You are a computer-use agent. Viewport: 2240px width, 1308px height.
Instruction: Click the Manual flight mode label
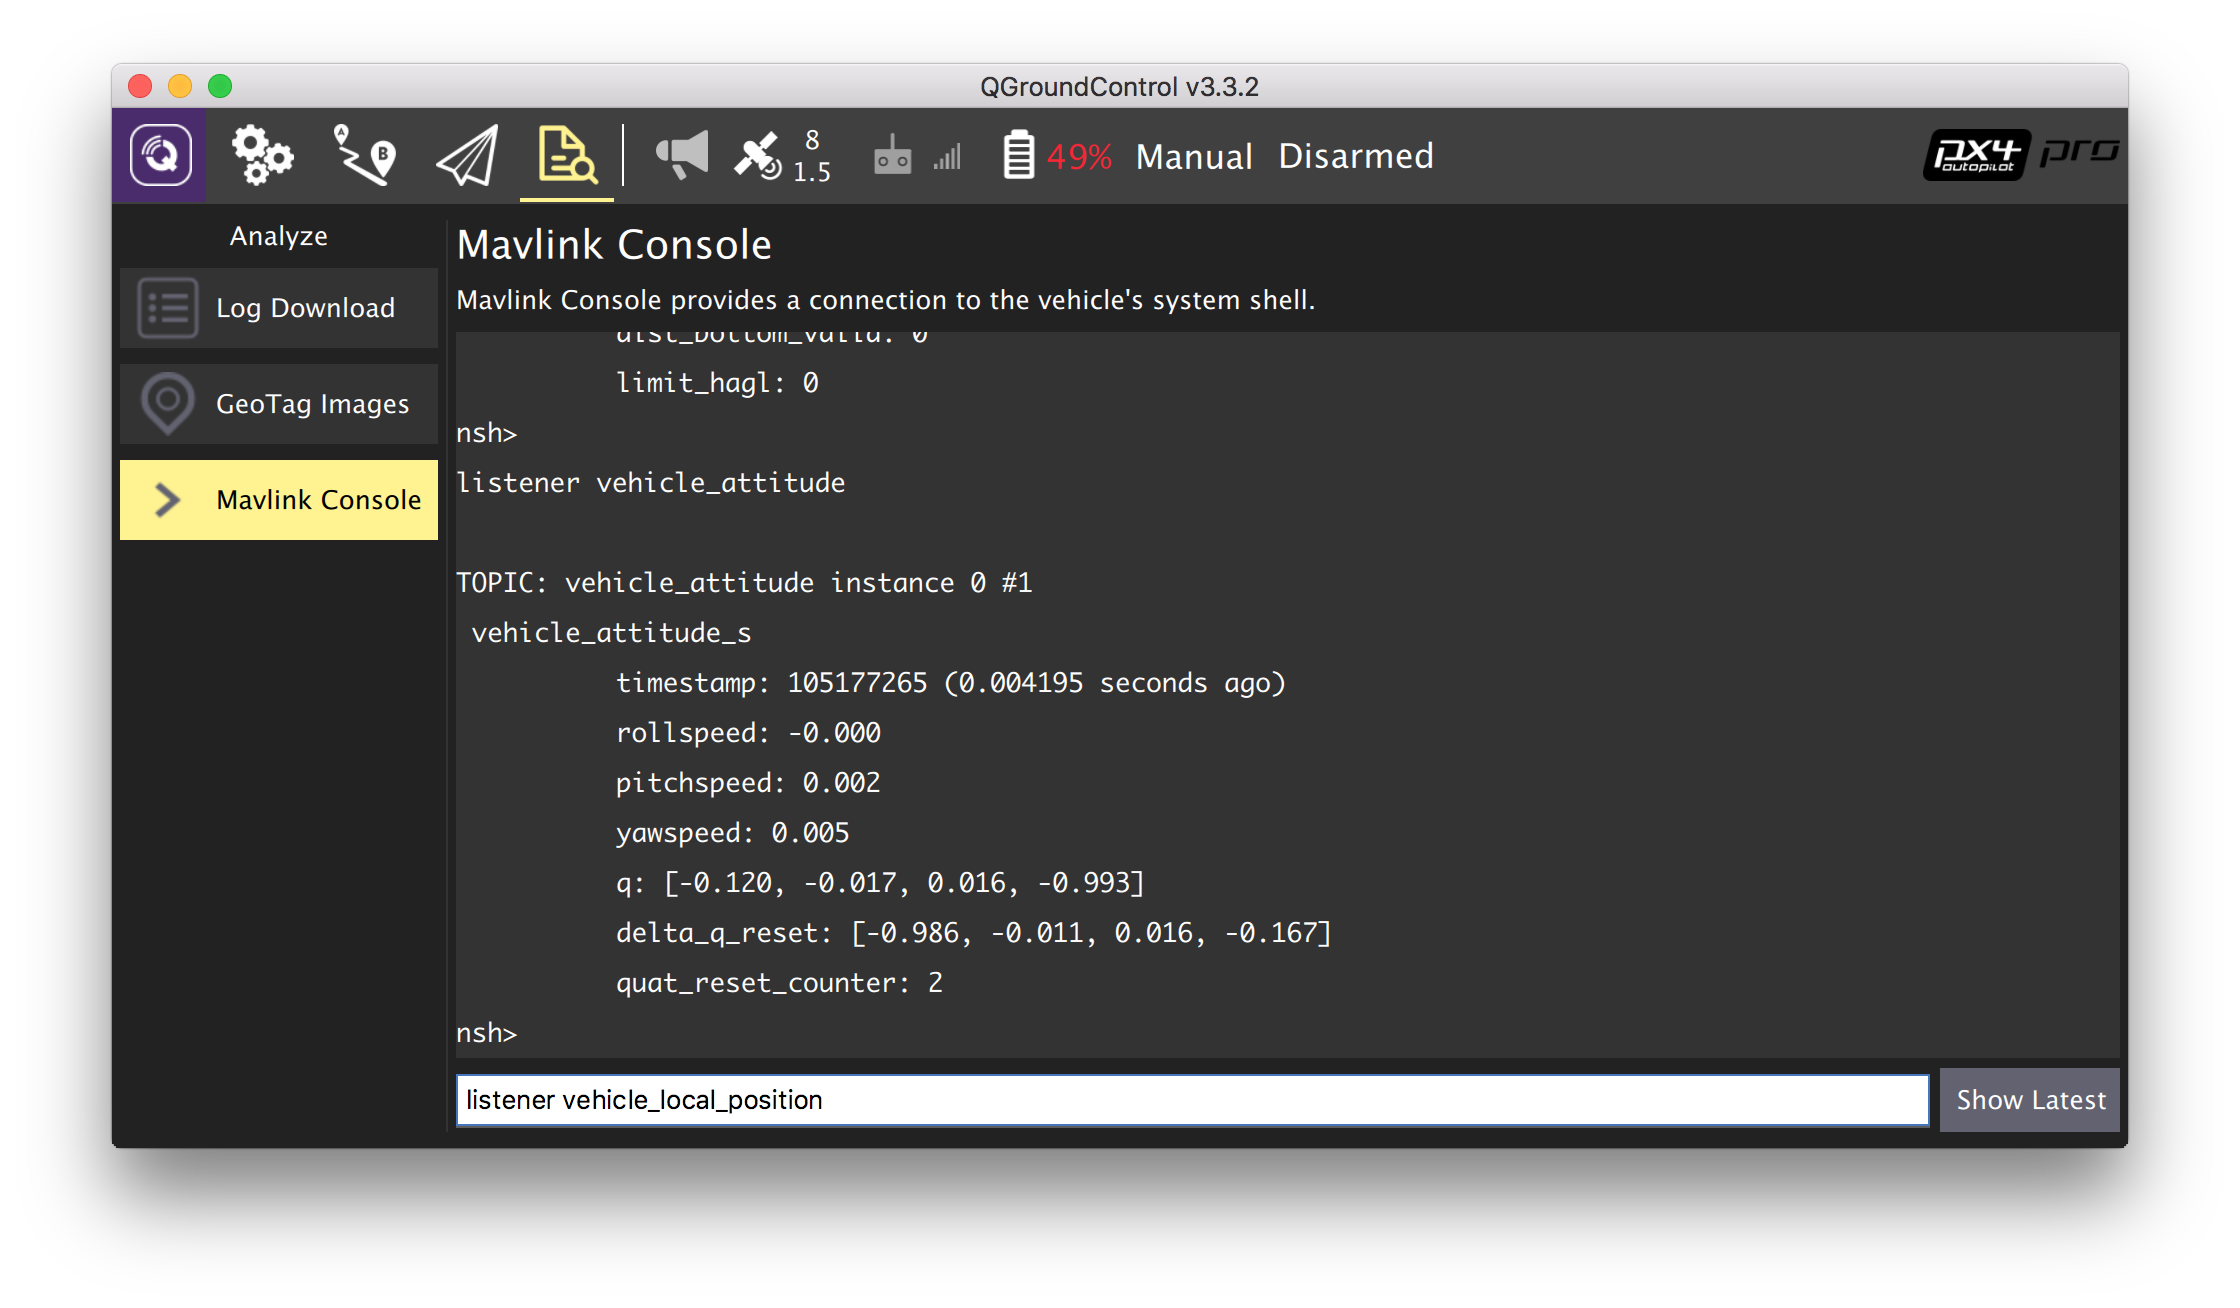point(1192,156)
